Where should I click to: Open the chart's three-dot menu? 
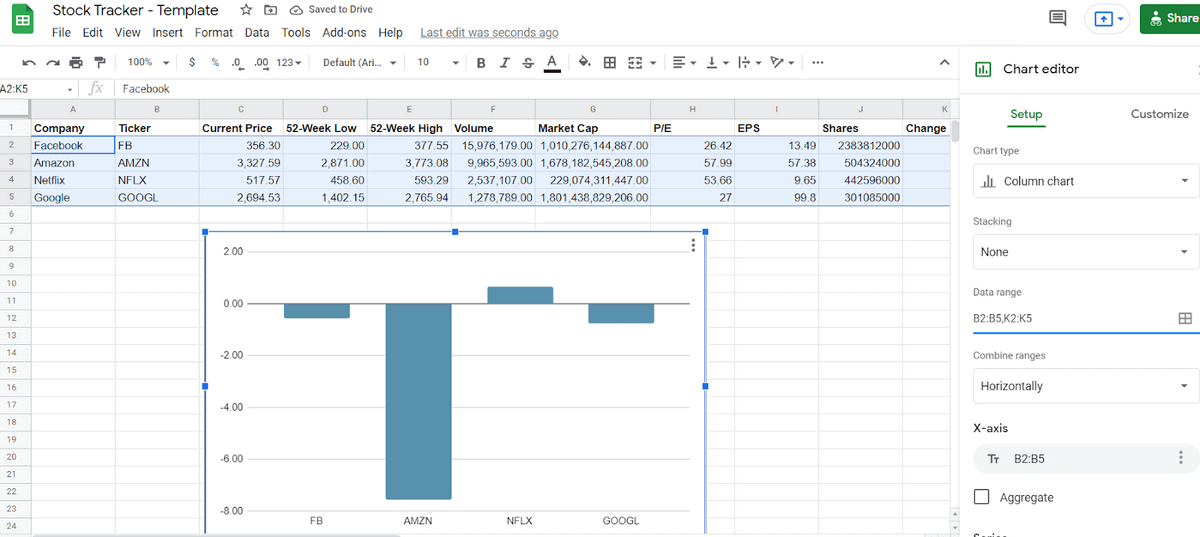tap(692, 246)
